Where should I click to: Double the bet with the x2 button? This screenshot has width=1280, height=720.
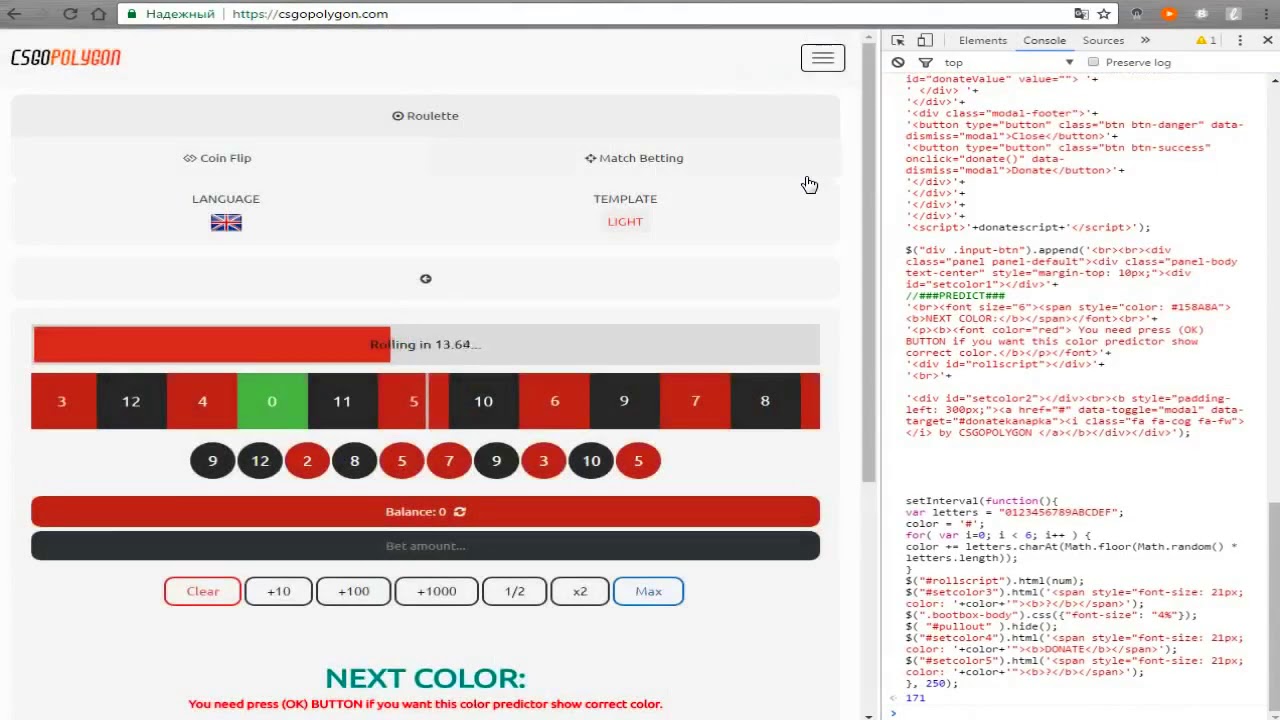(580, 591)
